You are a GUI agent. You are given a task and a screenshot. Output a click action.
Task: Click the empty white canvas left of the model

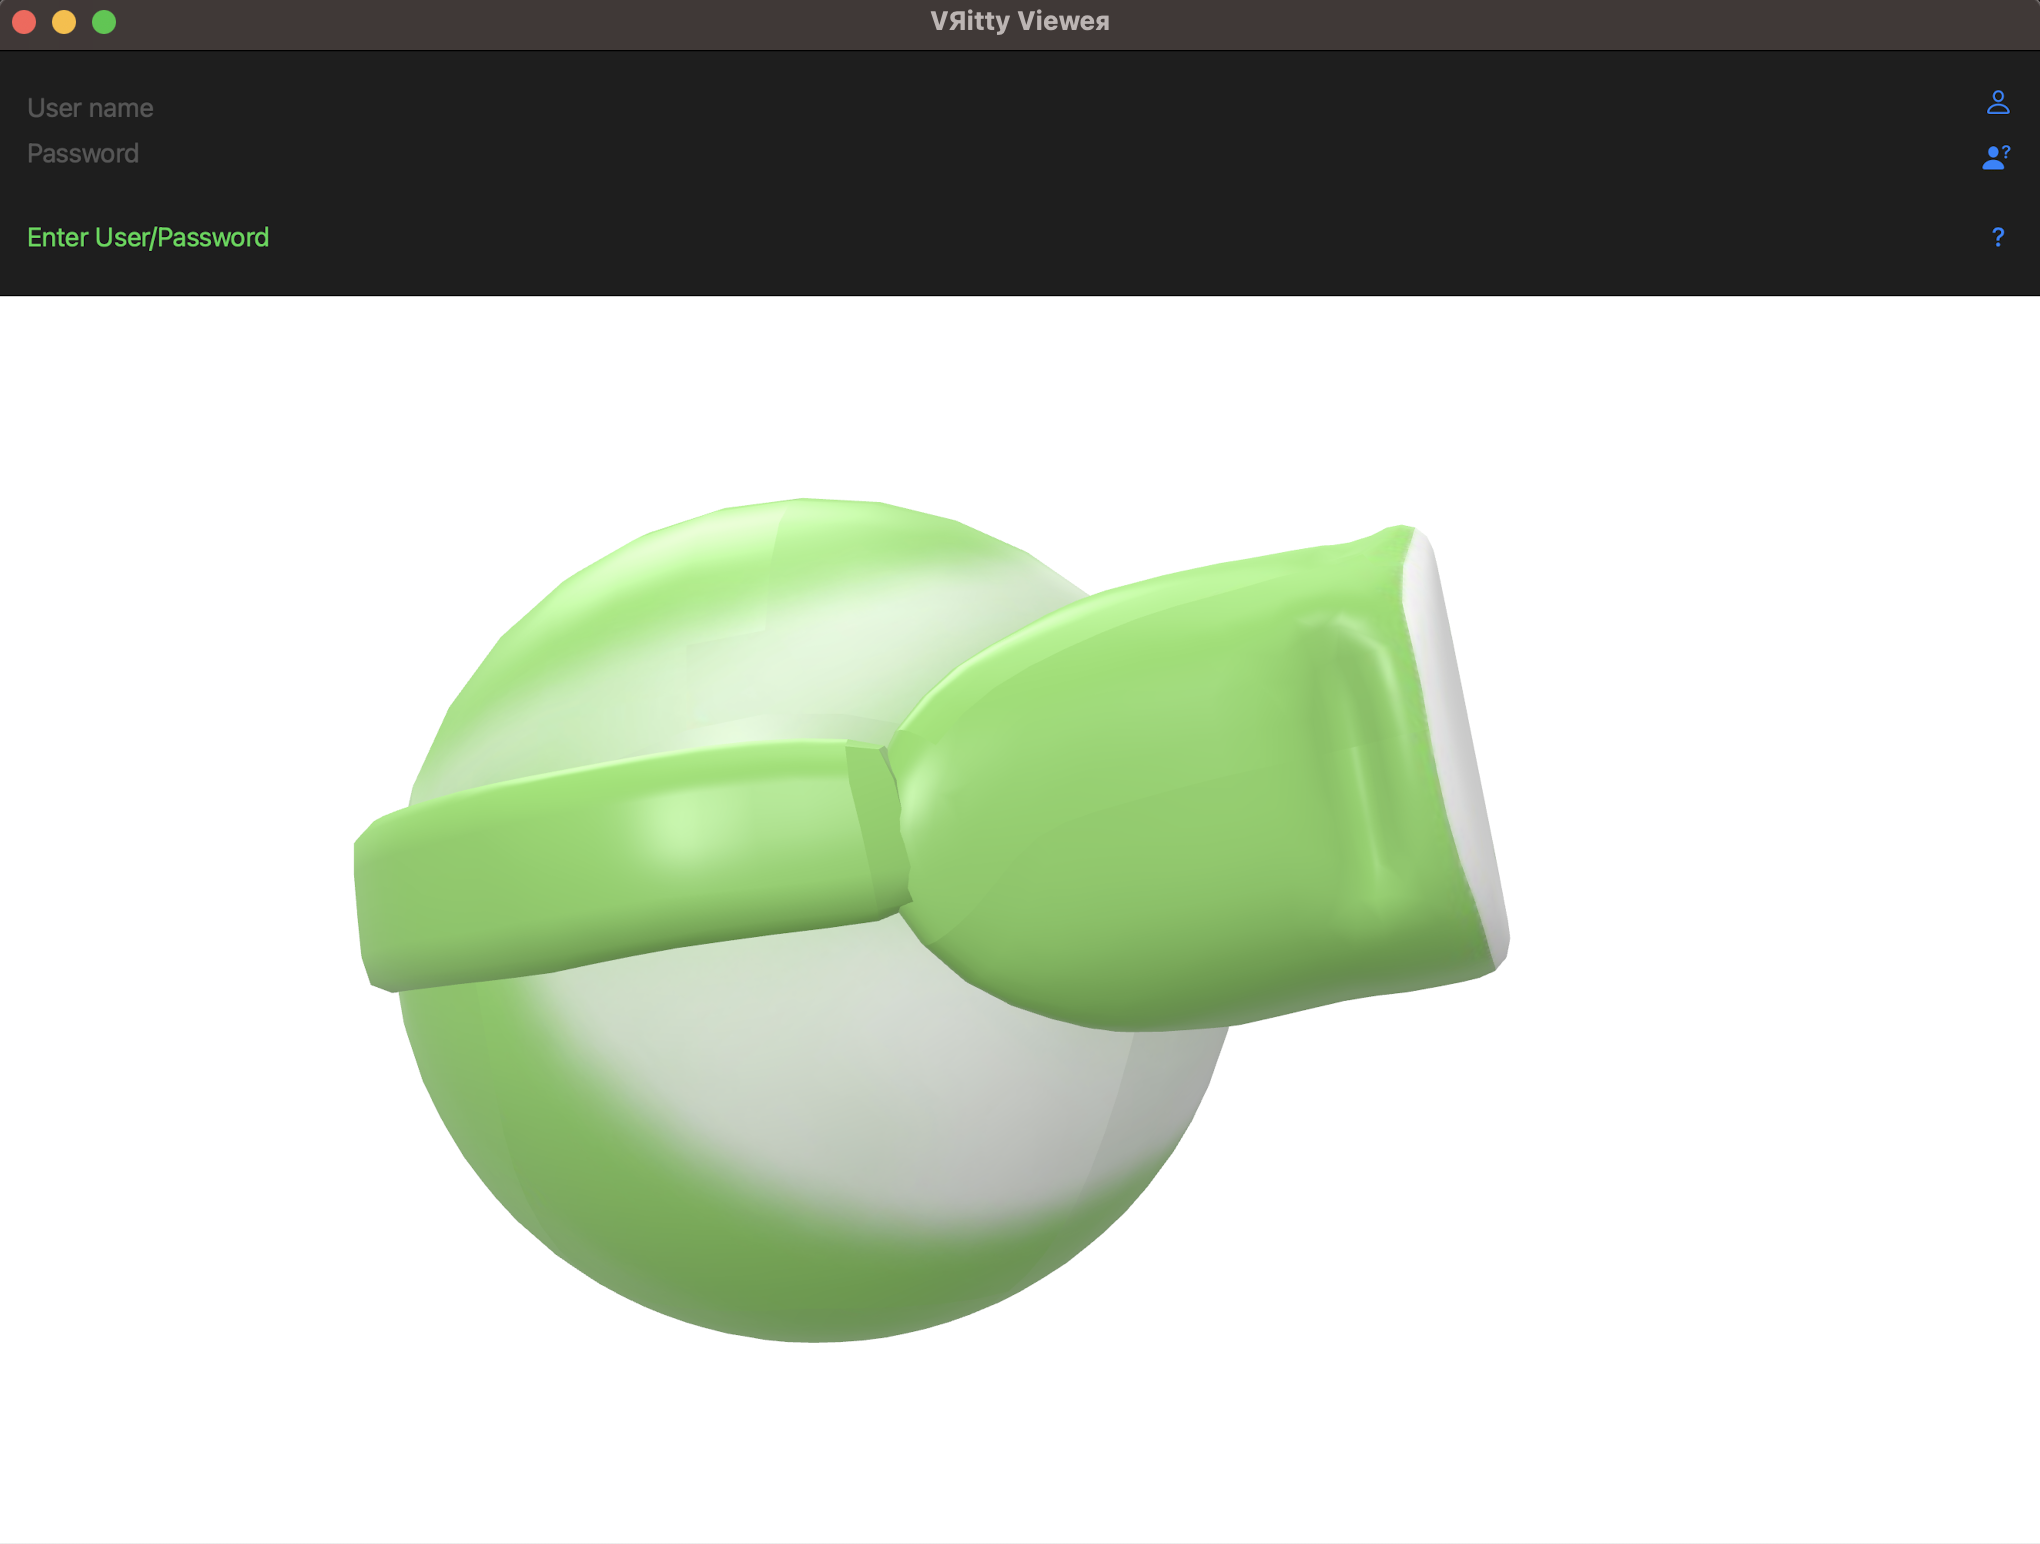click(x=170, y=900)
